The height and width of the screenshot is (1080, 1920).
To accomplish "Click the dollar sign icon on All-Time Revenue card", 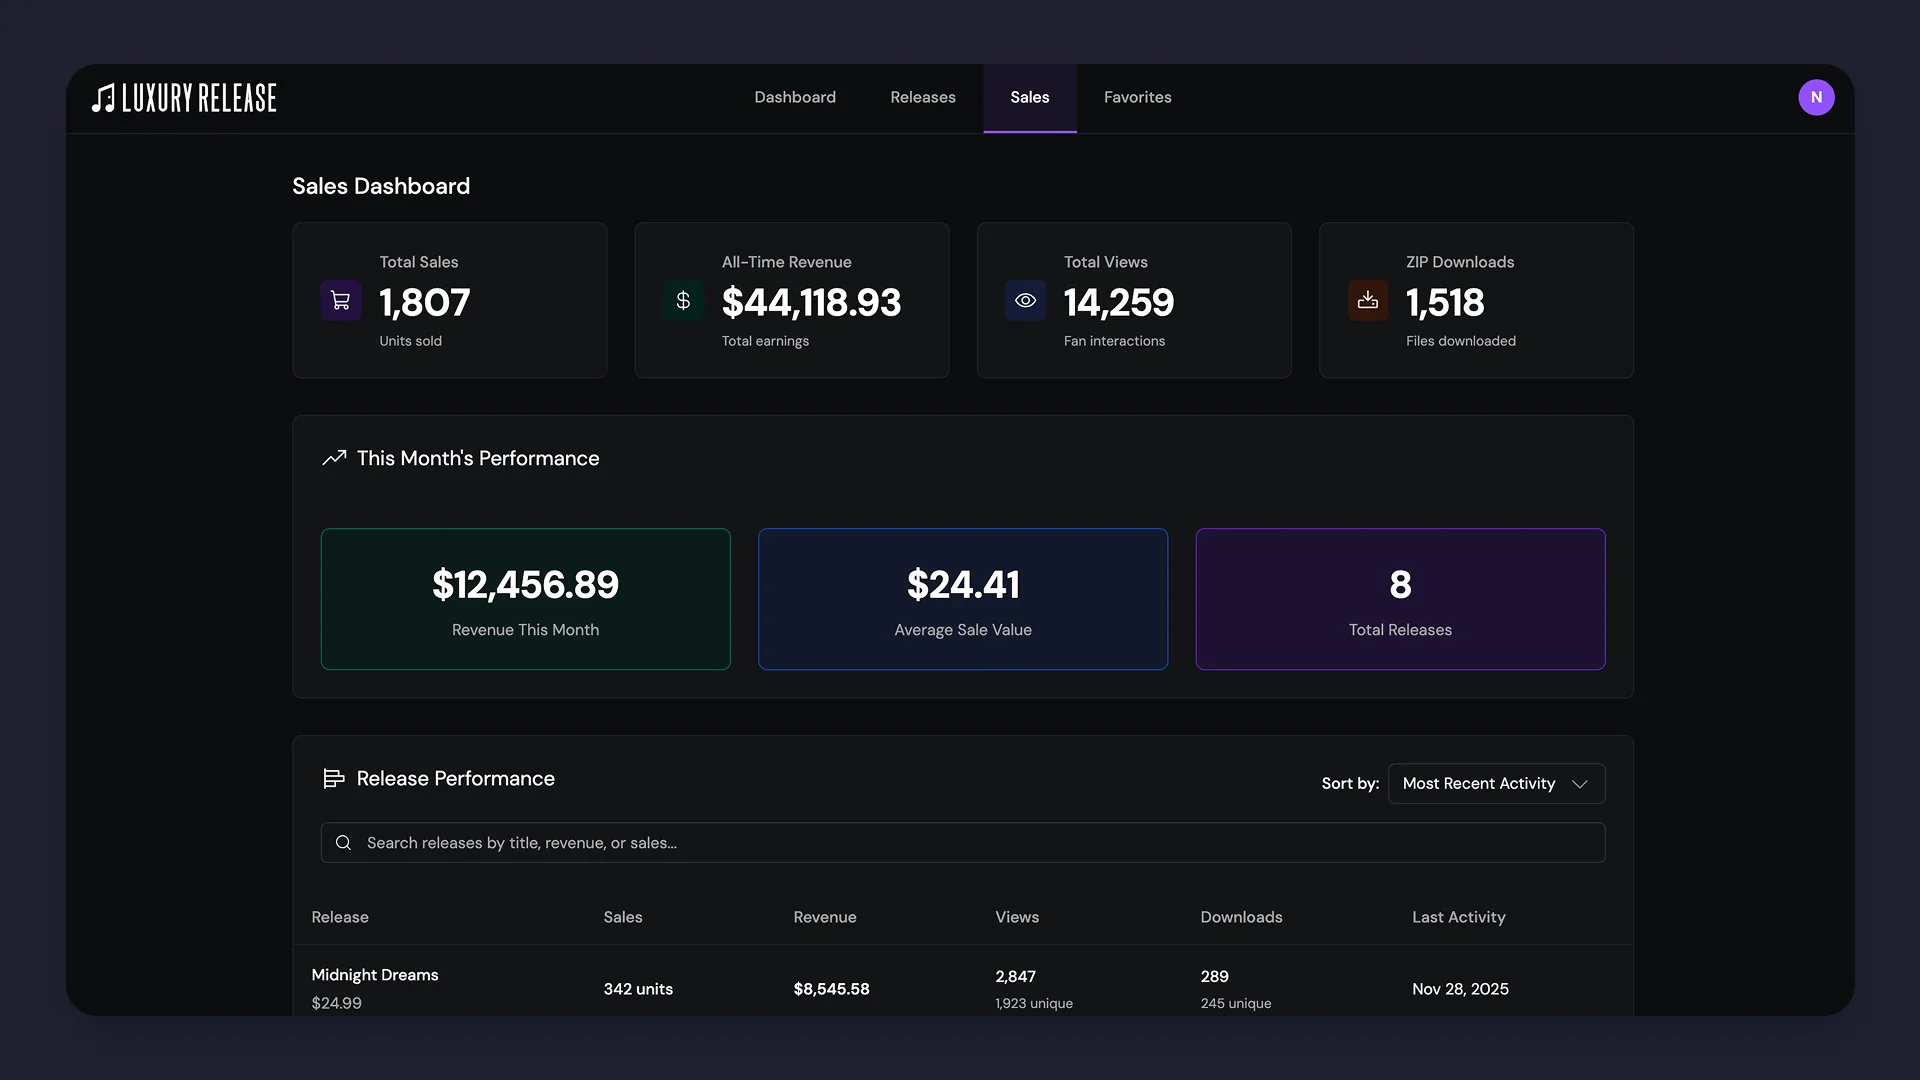I will (682, 300).
